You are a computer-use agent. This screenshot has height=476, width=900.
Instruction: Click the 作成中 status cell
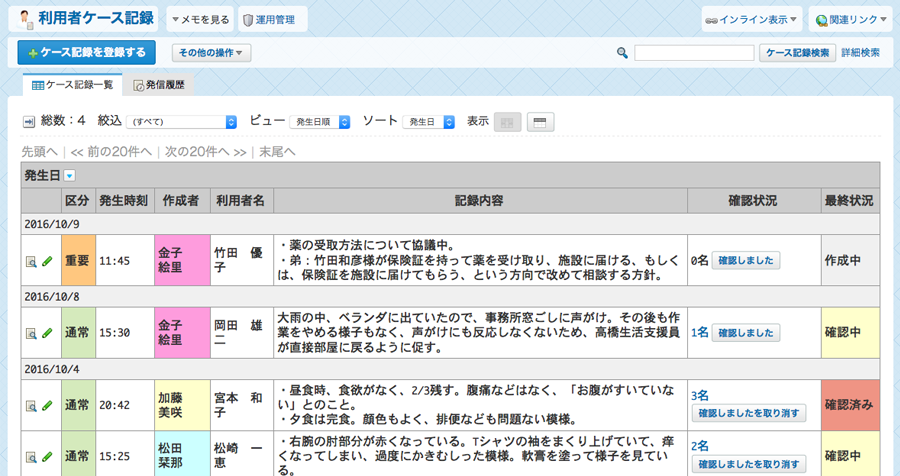coord(850,260)
